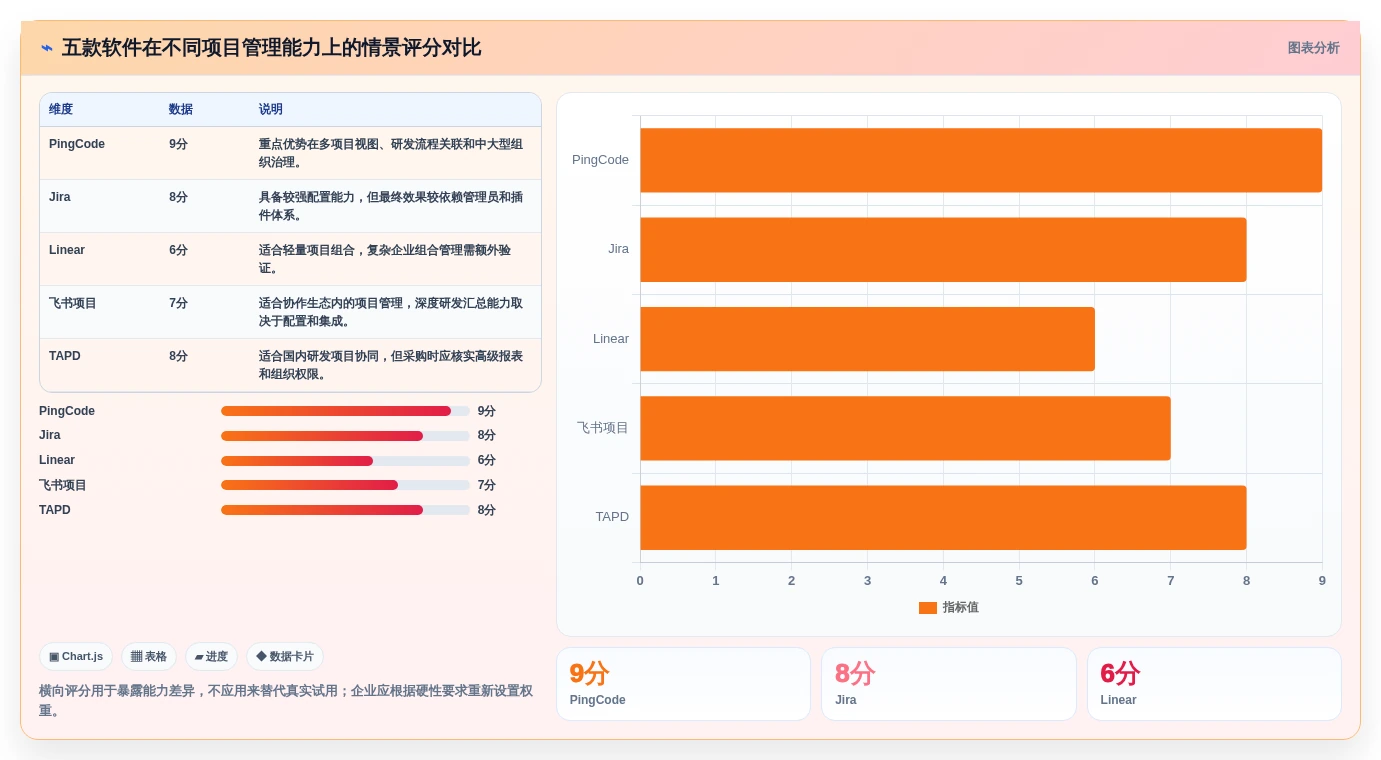The image size is (1381, 760).
Task: Select the 表格 tag chip
Action: point(149,657)
